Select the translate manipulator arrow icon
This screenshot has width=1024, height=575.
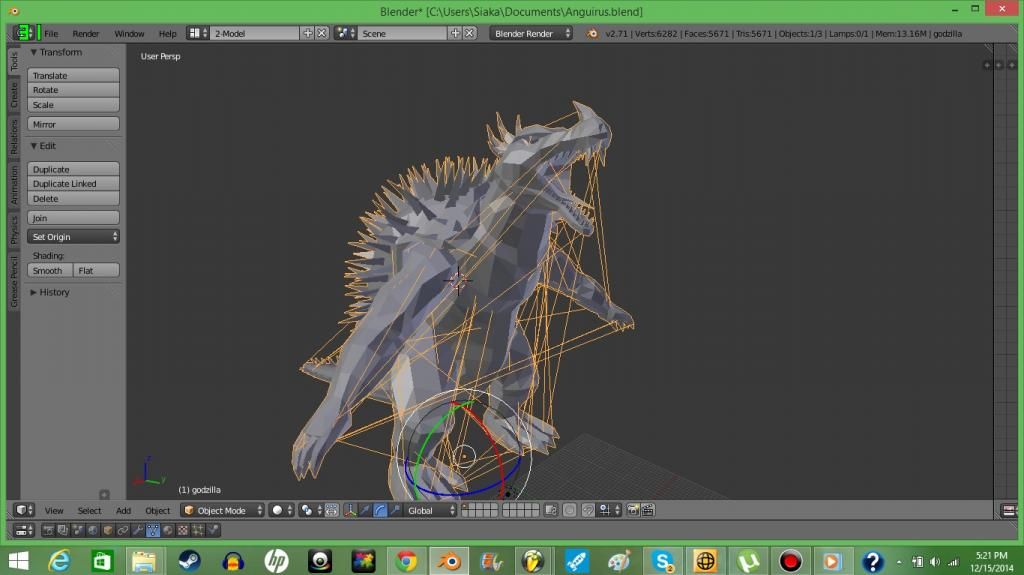click(364, 510)
